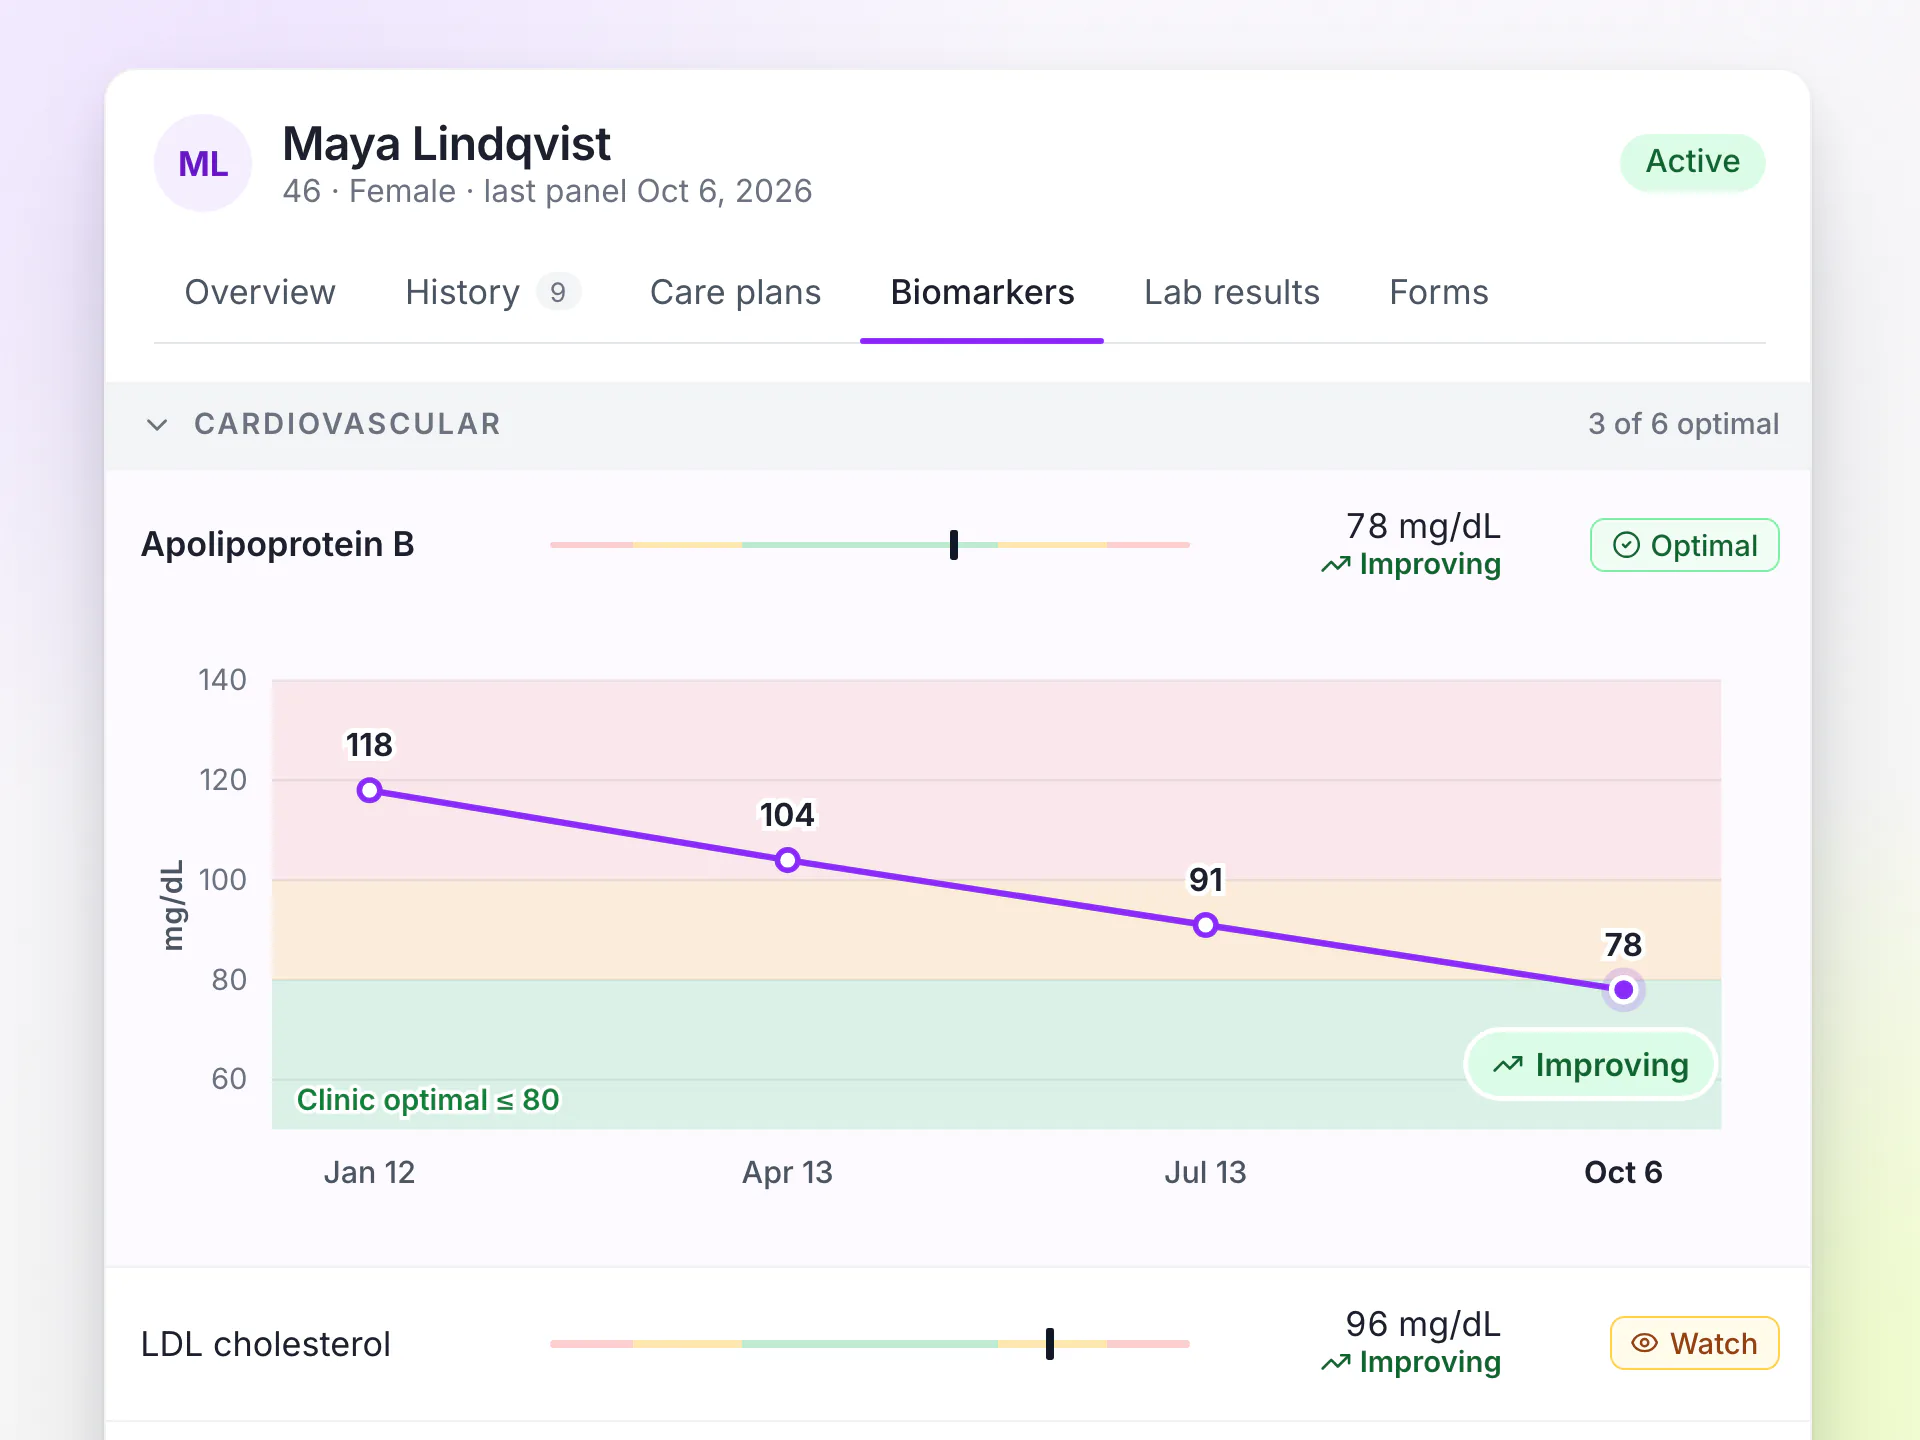The width and height of the screenshot is (1920, 1440).
Task: Click the LDL cholesterol range bar marker
Action: tap(1050, 1344)
